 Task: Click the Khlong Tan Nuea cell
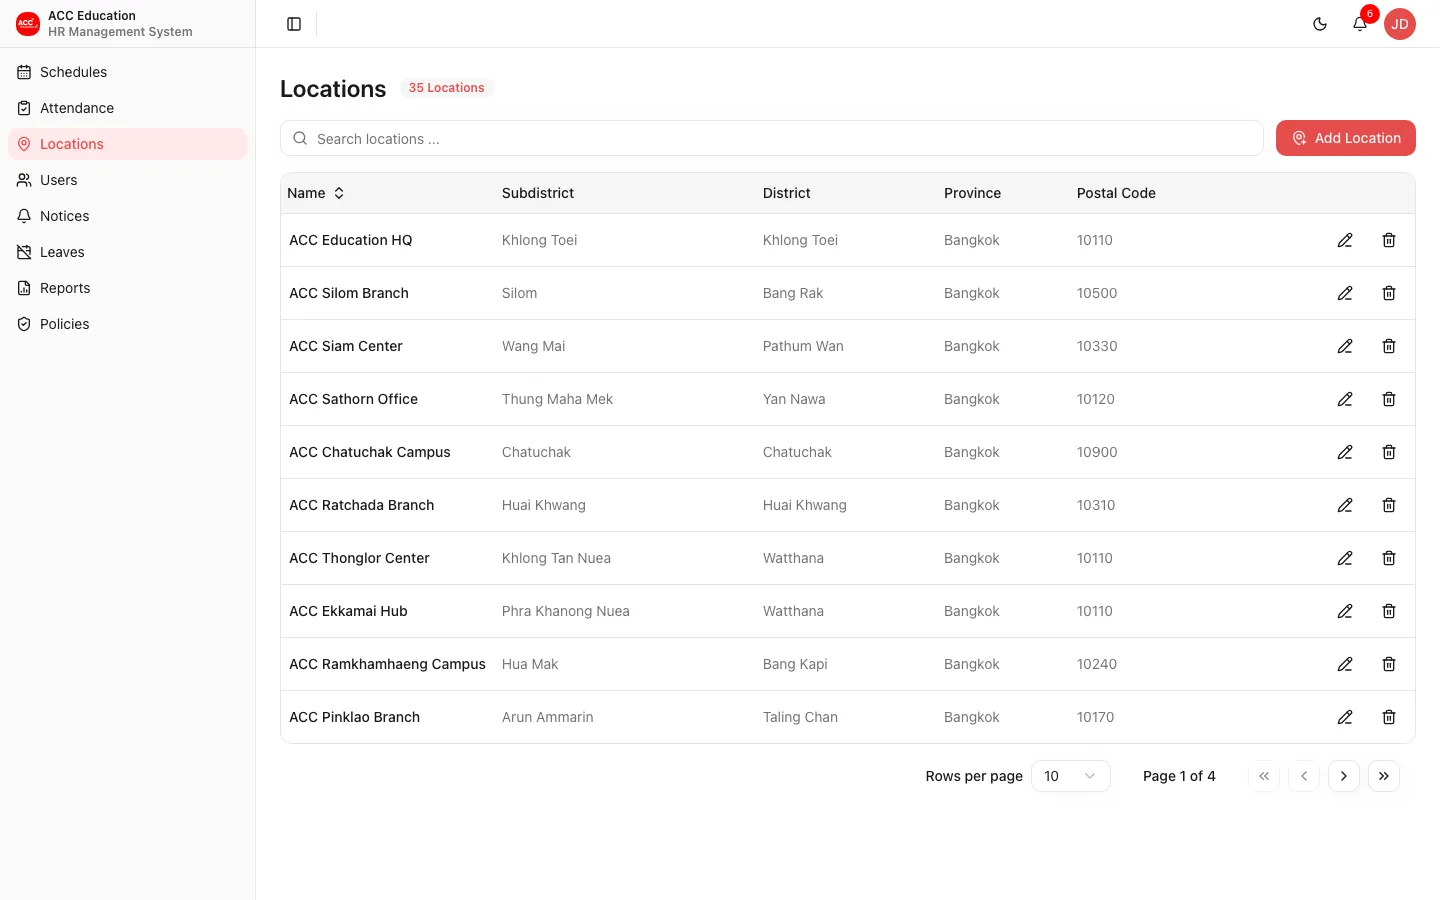(x=556, y=558)
